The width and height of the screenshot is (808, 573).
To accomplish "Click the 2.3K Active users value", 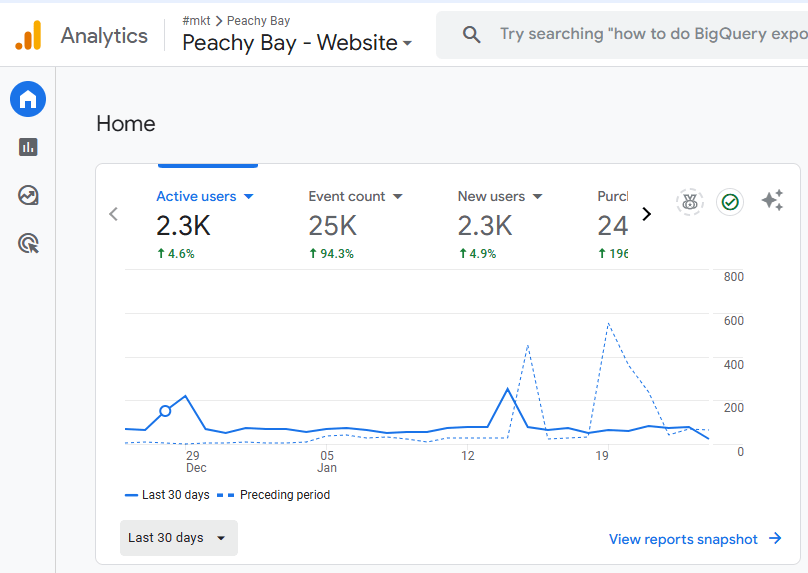I will [183, 226].
